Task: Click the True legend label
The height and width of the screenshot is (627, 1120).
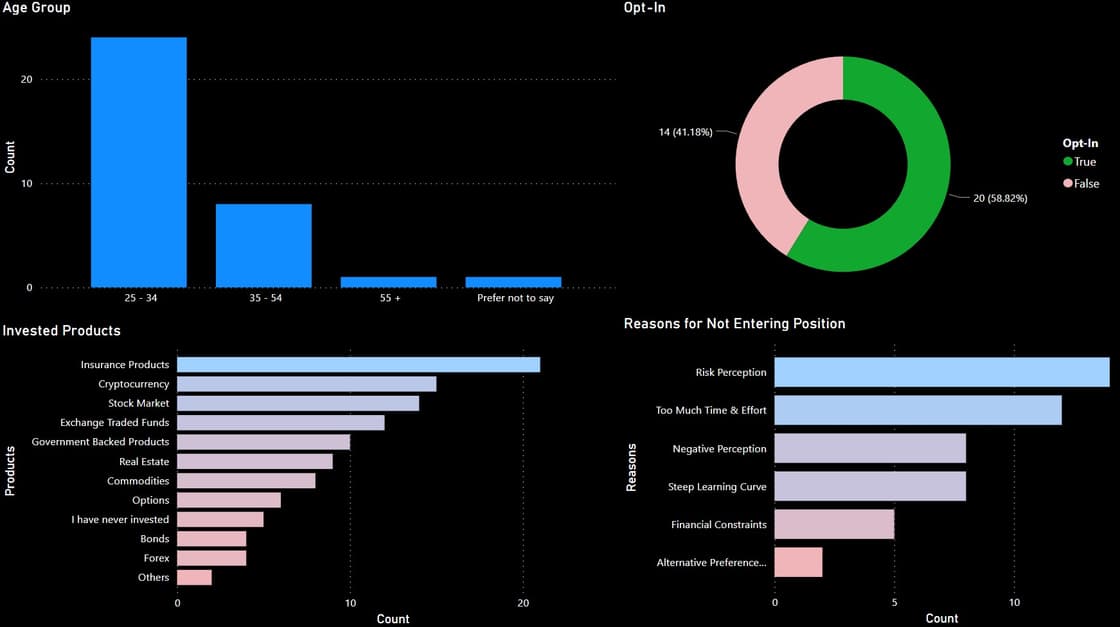Action: click(x=1085, y=162)
